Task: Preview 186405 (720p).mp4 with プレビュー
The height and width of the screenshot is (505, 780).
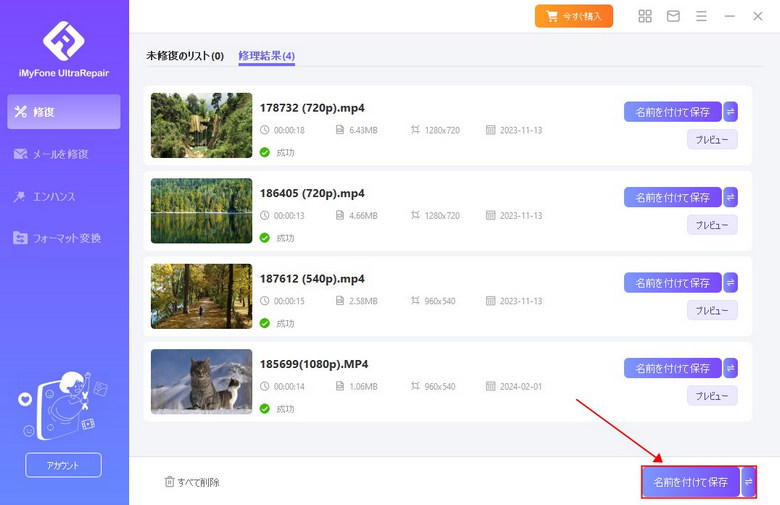Action: coord(712,225)
